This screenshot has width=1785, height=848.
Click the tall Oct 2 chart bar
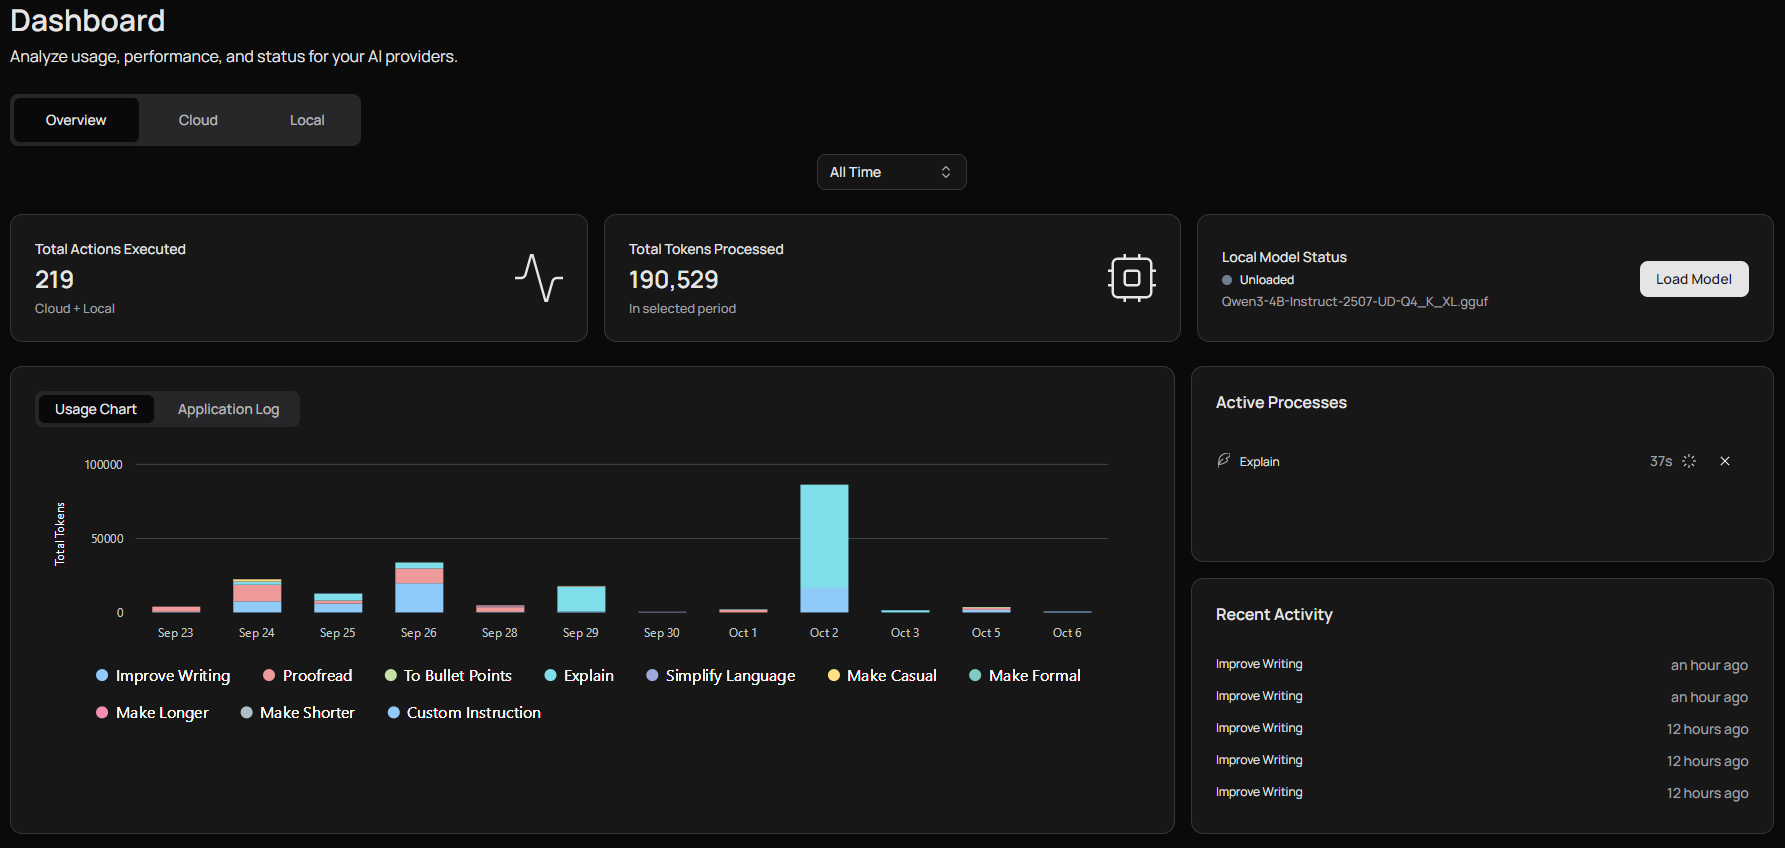pyautogui.click(x=824, y=548)
